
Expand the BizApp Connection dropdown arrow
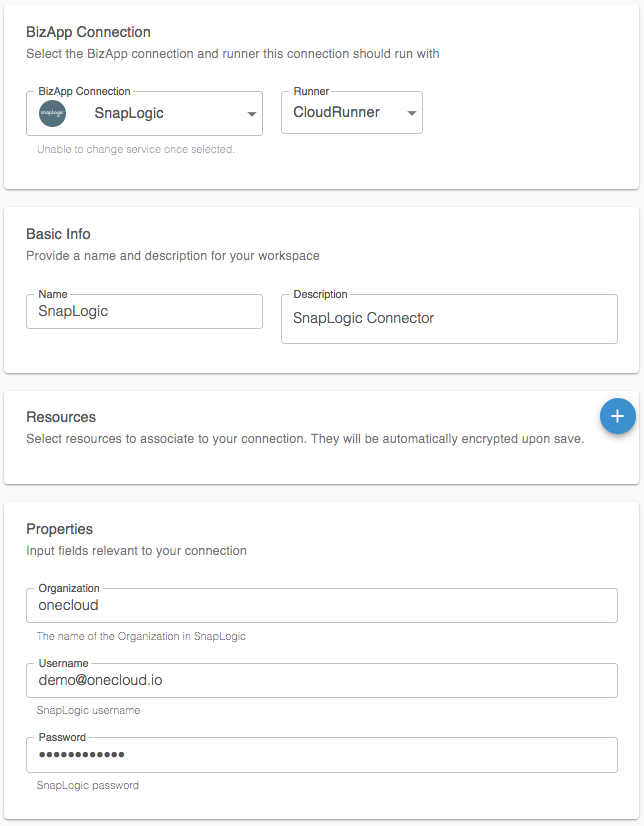[252, 114]
